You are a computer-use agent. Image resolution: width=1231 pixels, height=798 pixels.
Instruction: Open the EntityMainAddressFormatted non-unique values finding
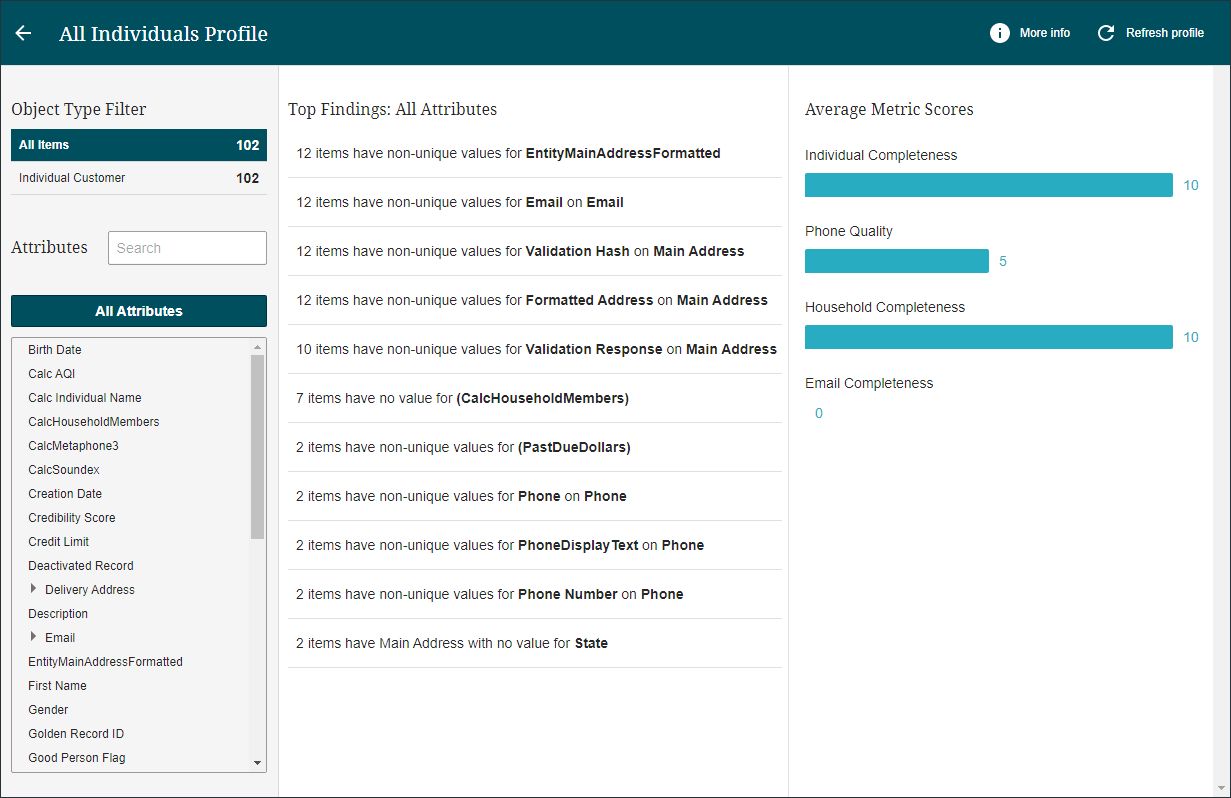tap(508, 153)
